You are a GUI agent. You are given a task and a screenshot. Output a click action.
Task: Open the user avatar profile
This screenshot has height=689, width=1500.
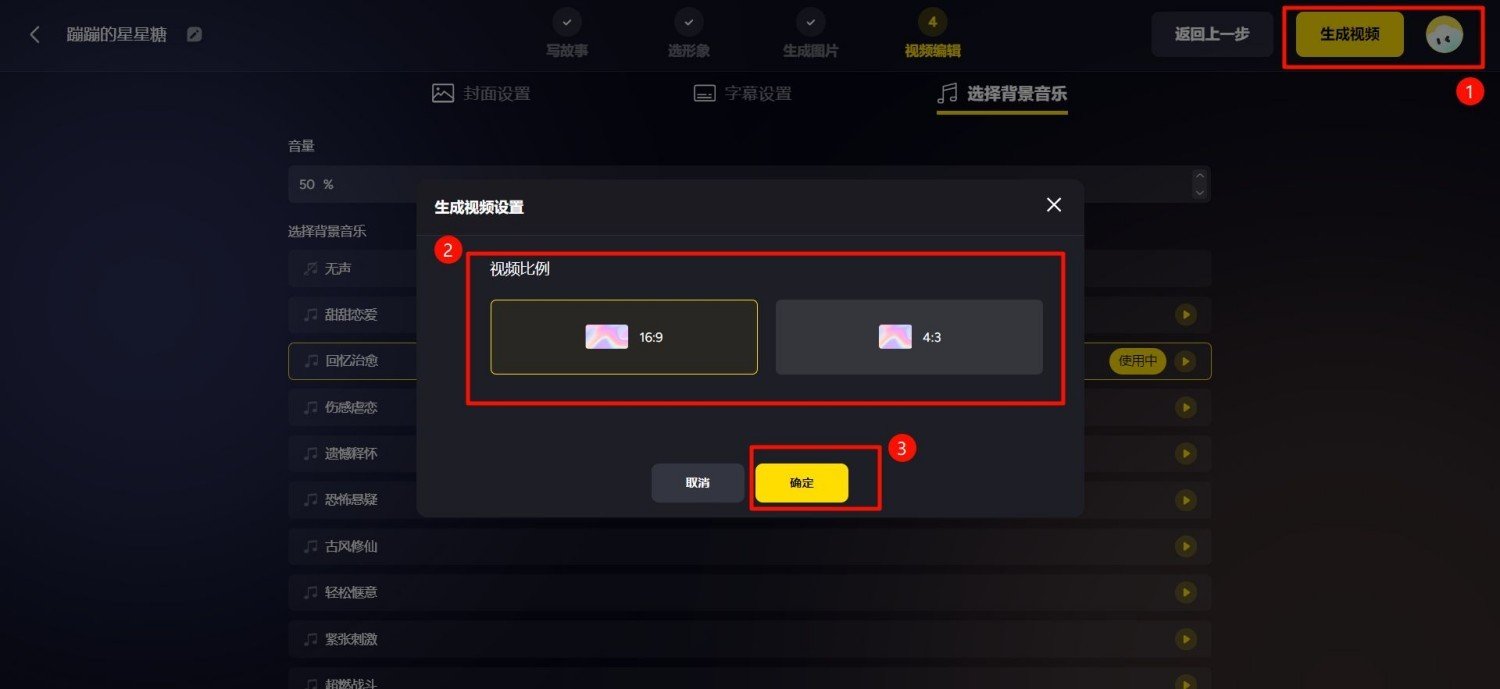[1444, 35]
